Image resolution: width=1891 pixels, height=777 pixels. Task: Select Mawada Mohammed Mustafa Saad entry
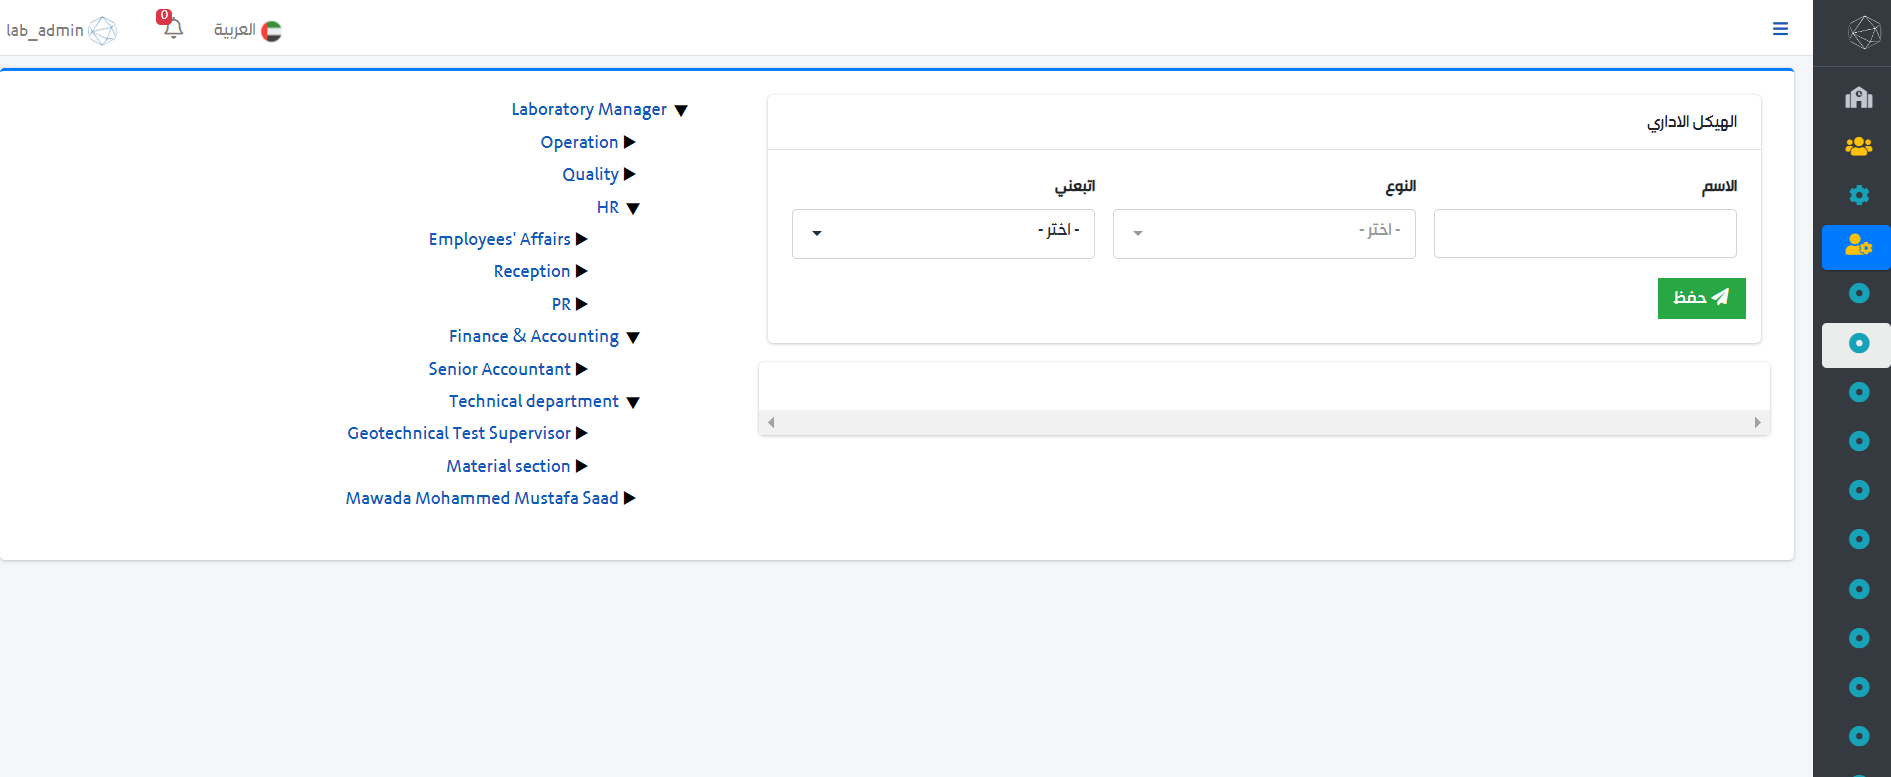coord(482,498)
